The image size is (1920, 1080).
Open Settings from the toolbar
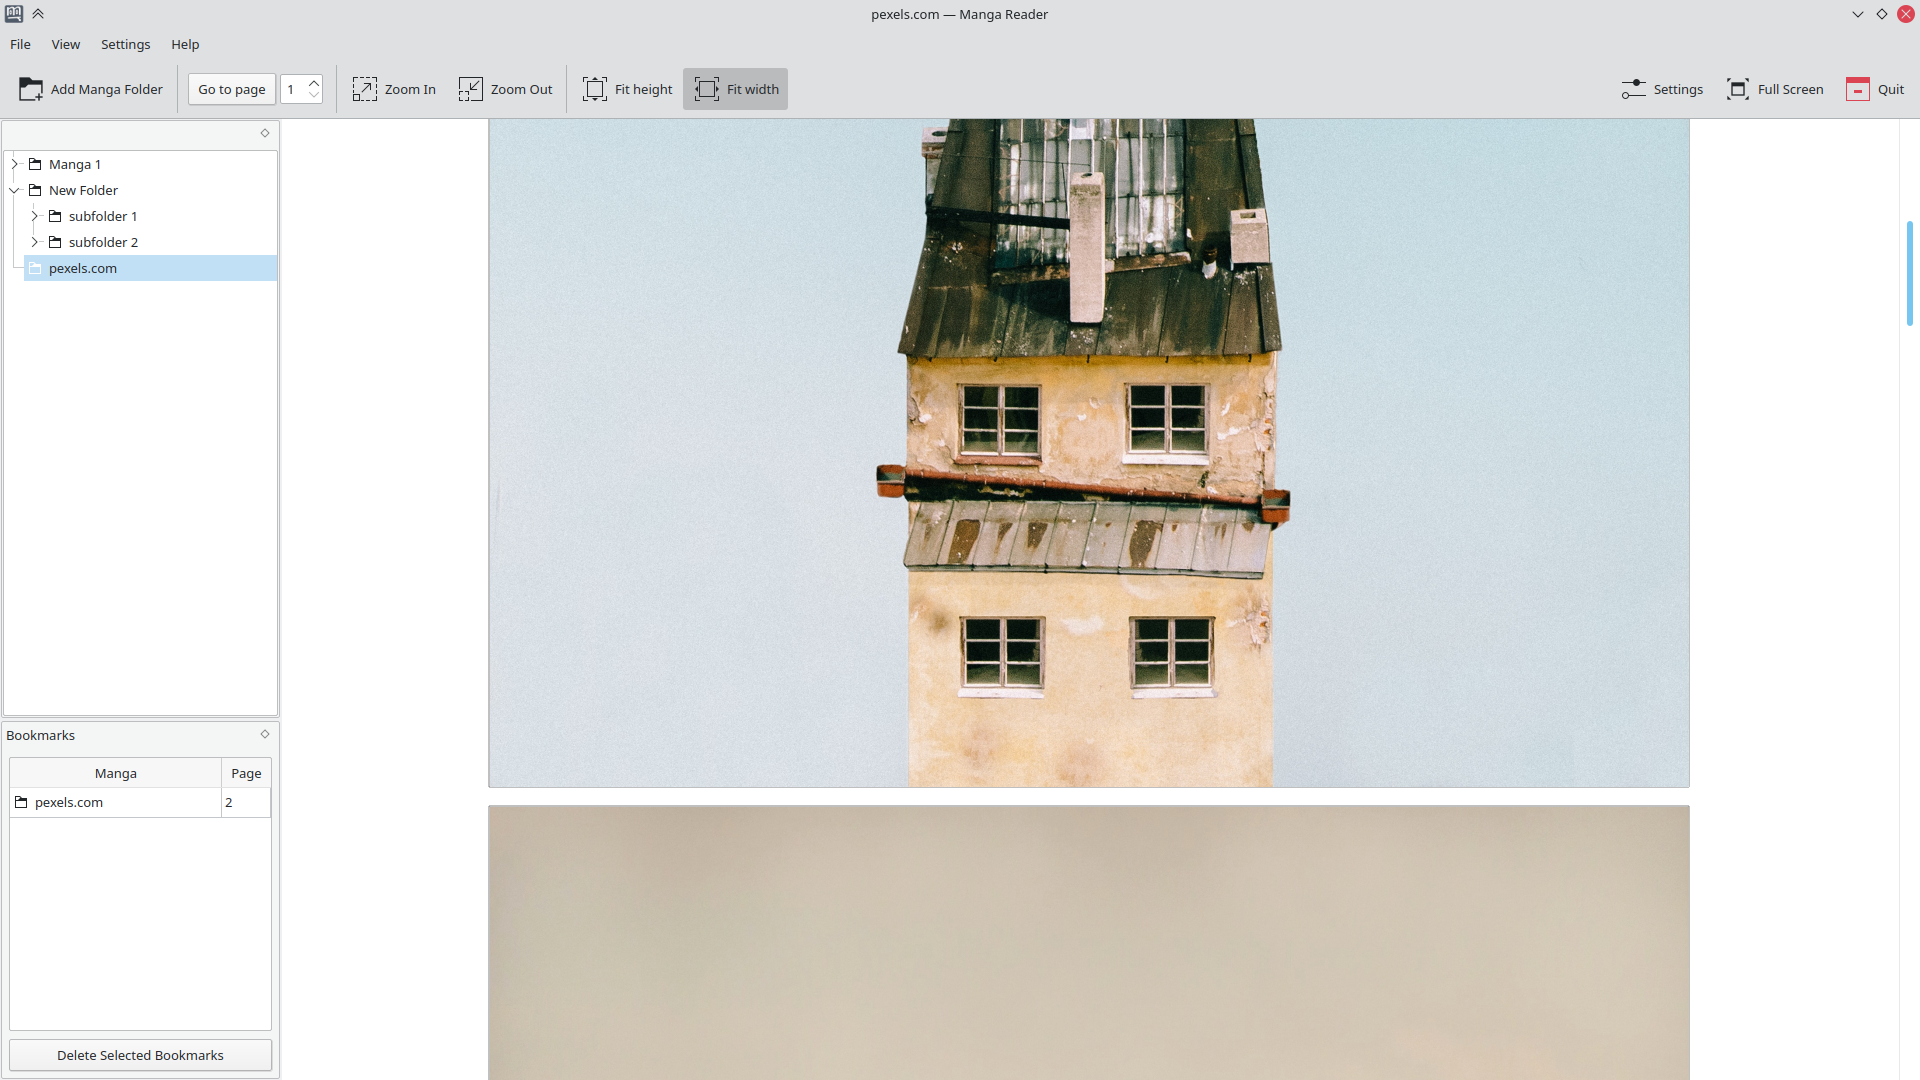pyautogui.click(x=1662, y=89)
